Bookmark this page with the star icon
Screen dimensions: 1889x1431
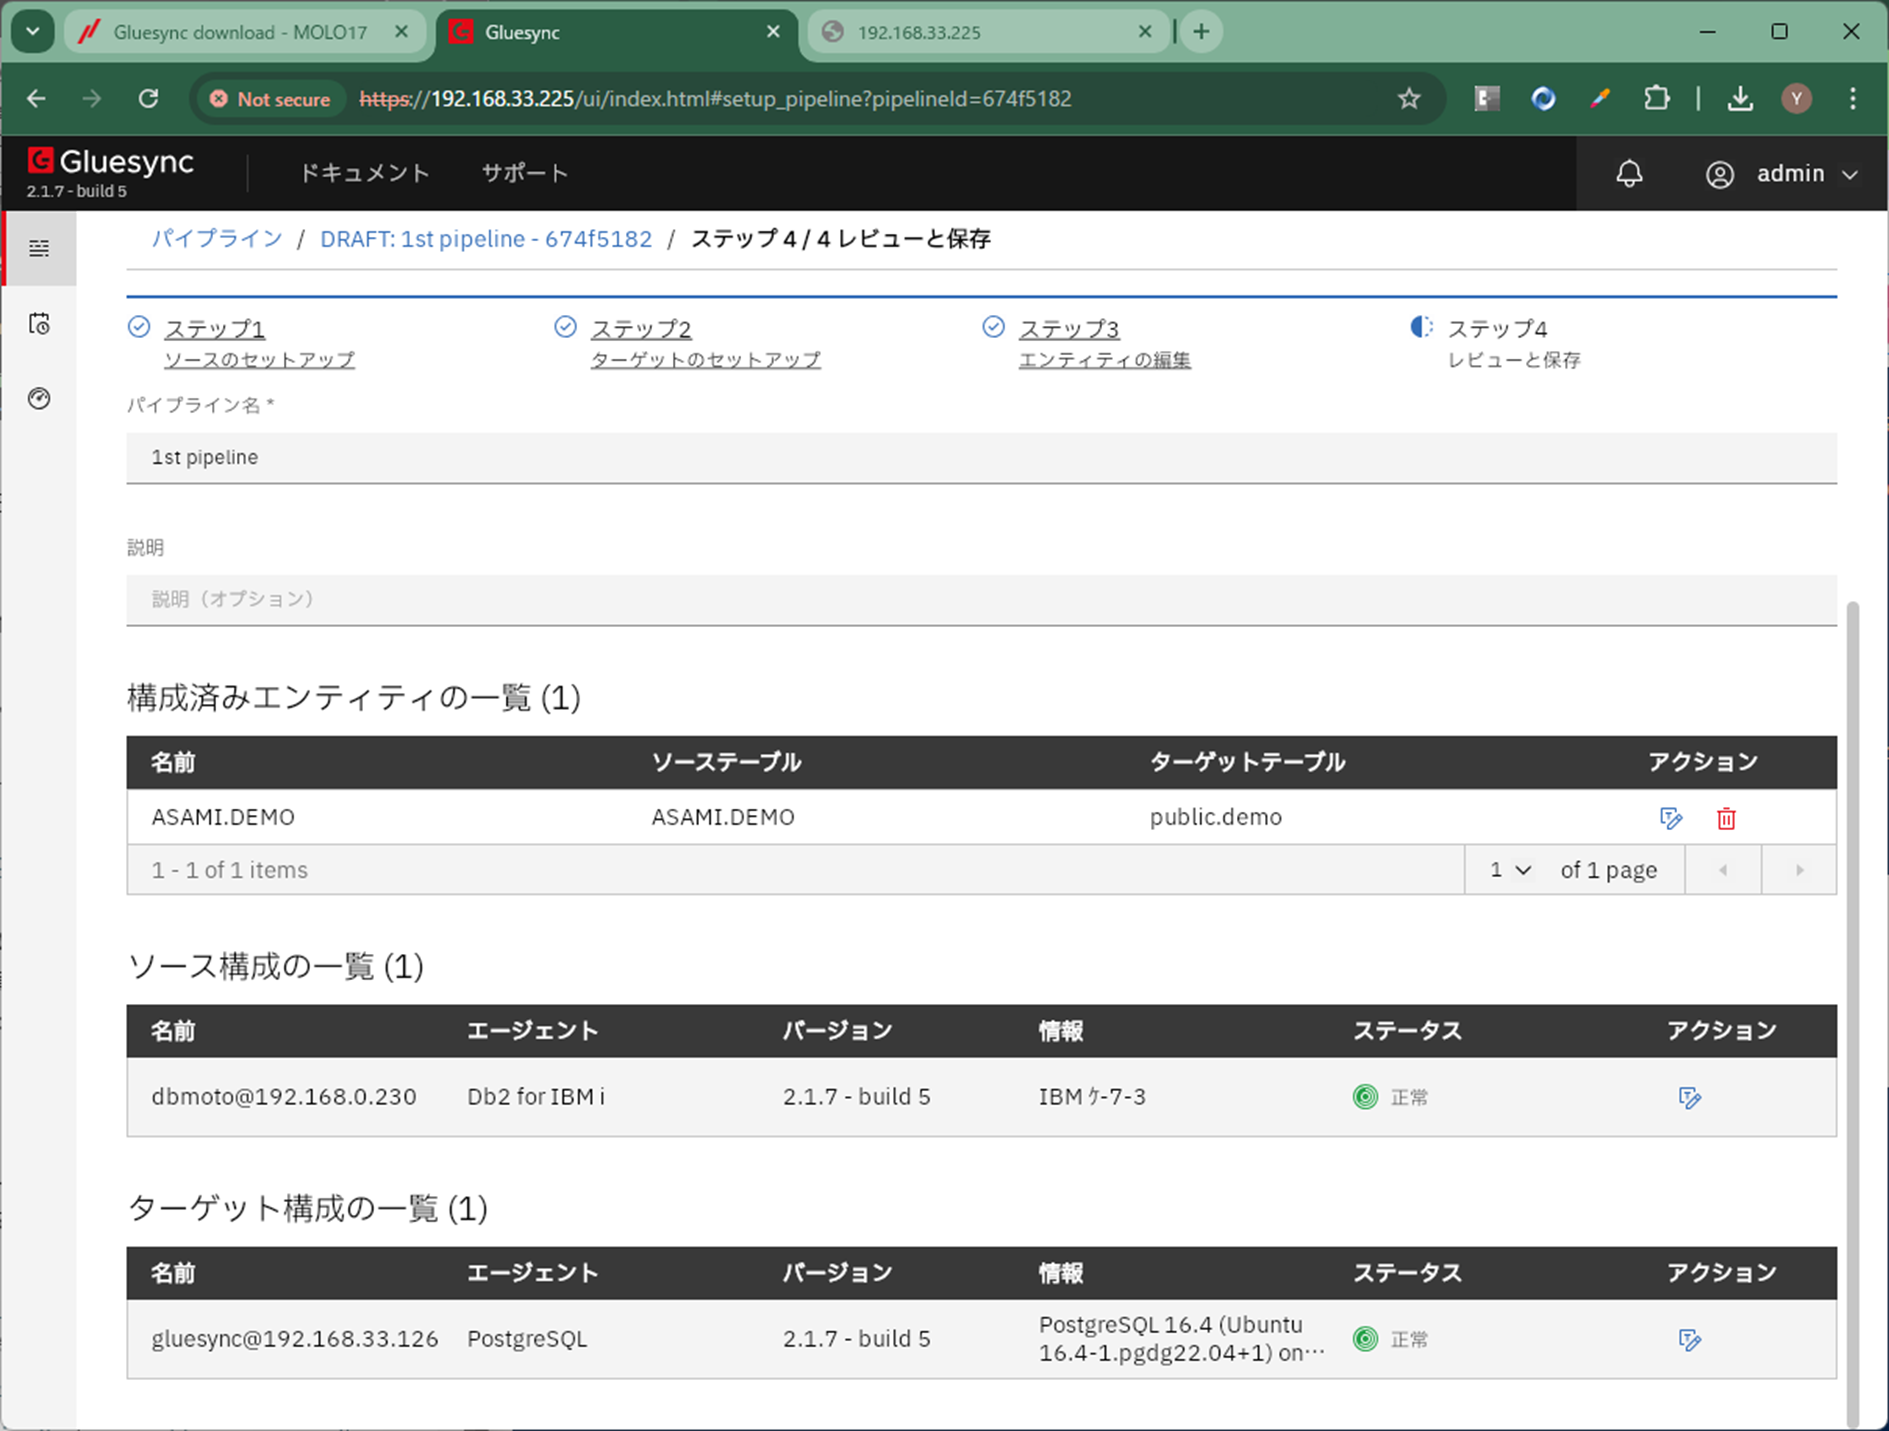pyautogui.click(x=1409, y=98)
